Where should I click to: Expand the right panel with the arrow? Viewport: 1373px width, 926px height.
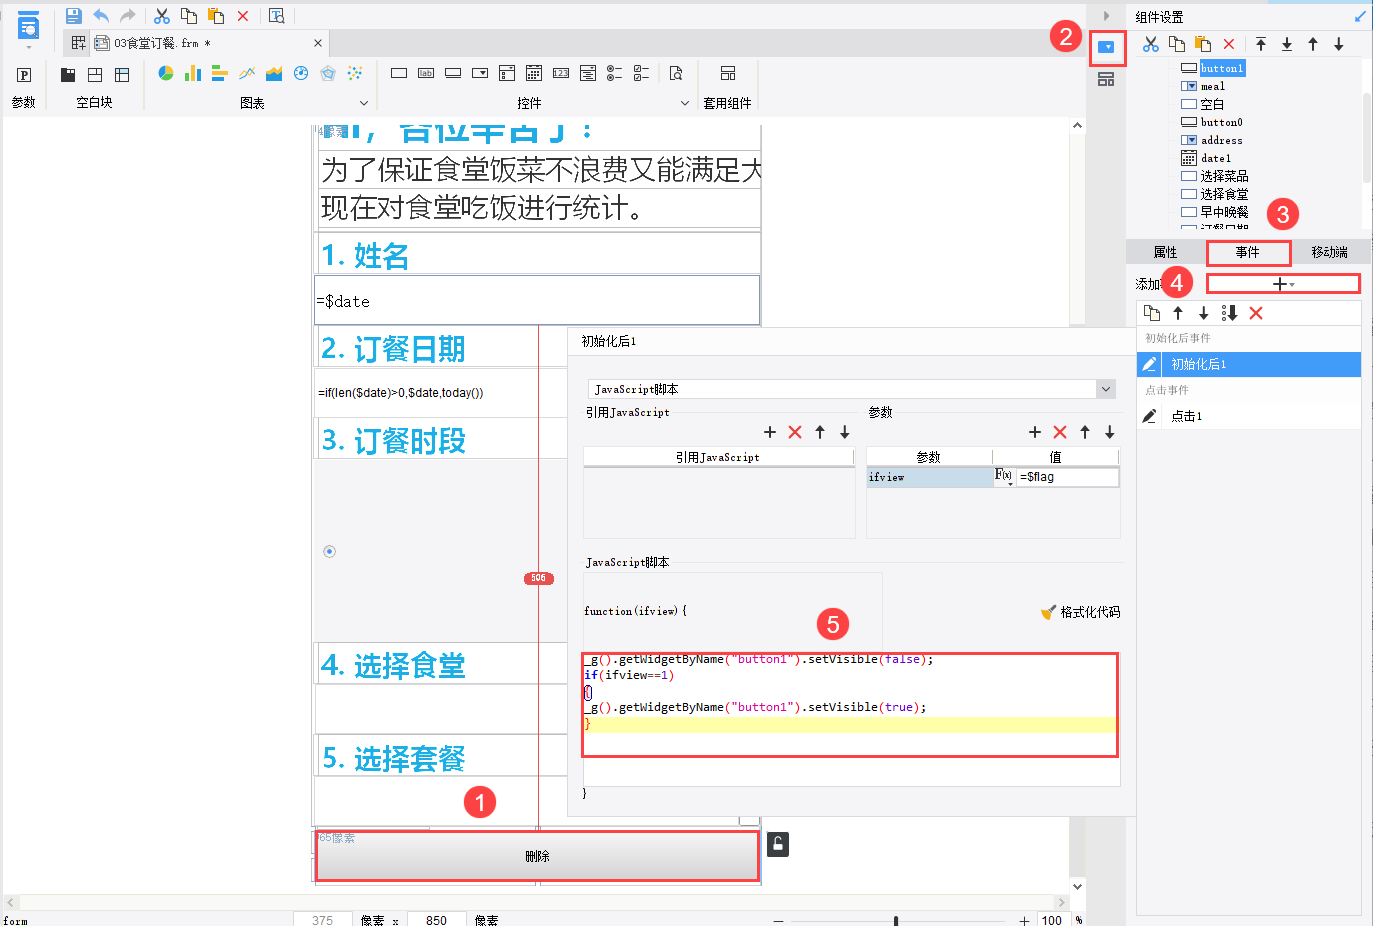point(1106,16)
